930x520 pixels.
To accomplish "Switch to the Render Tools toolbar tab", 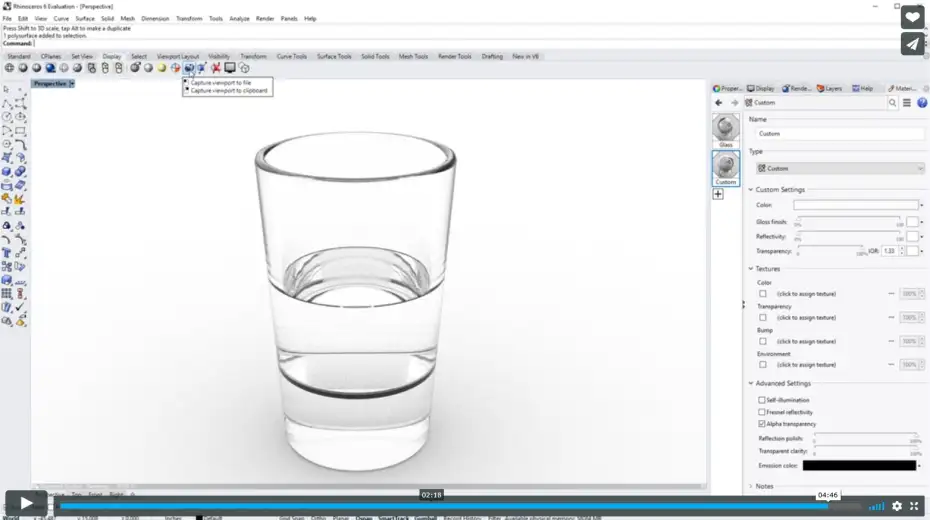I will [x=454, y=56].
